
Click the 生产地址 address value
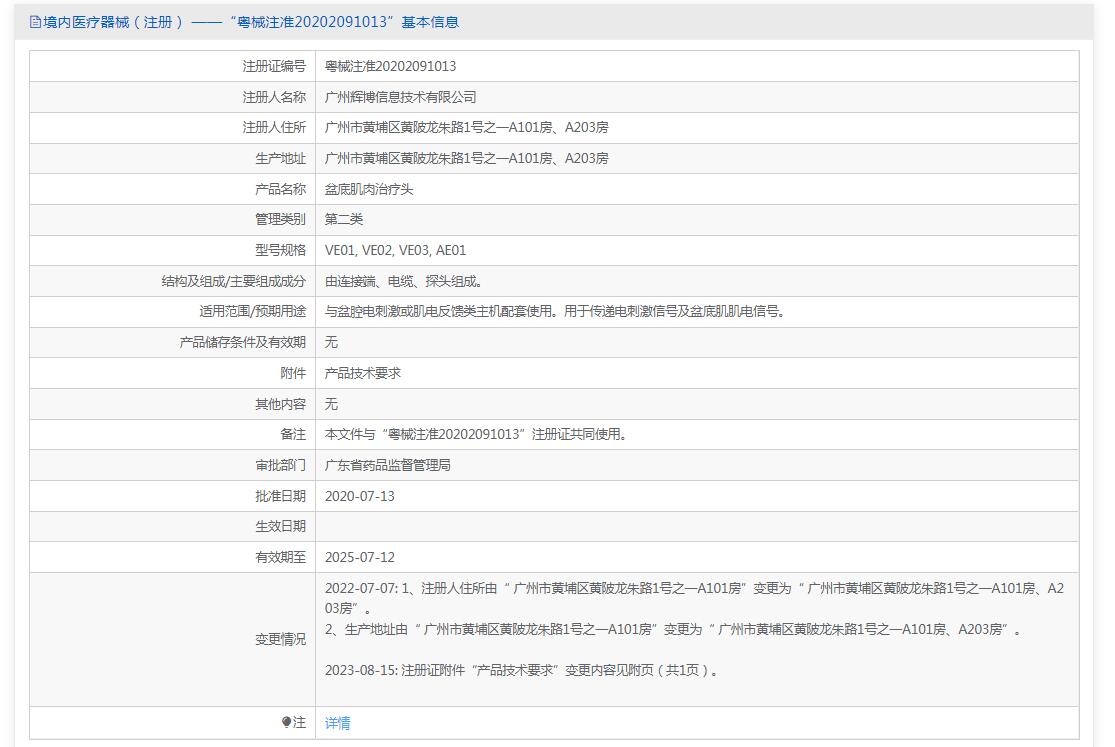pos(466,158)
